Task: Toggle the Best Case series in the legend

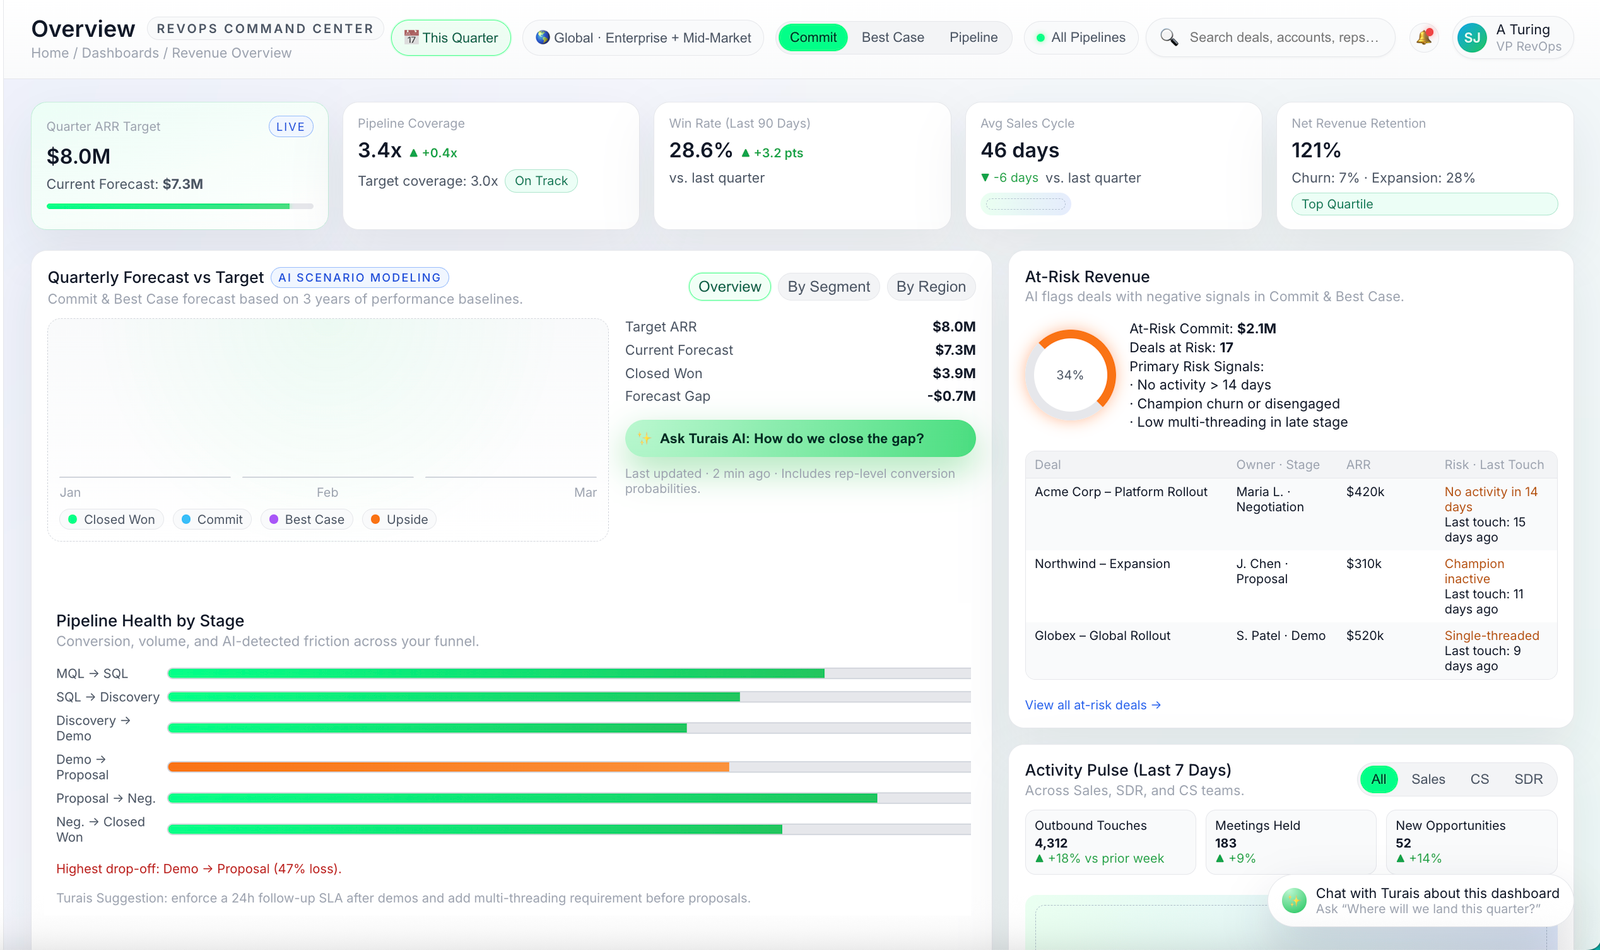Action: (306, 519)
